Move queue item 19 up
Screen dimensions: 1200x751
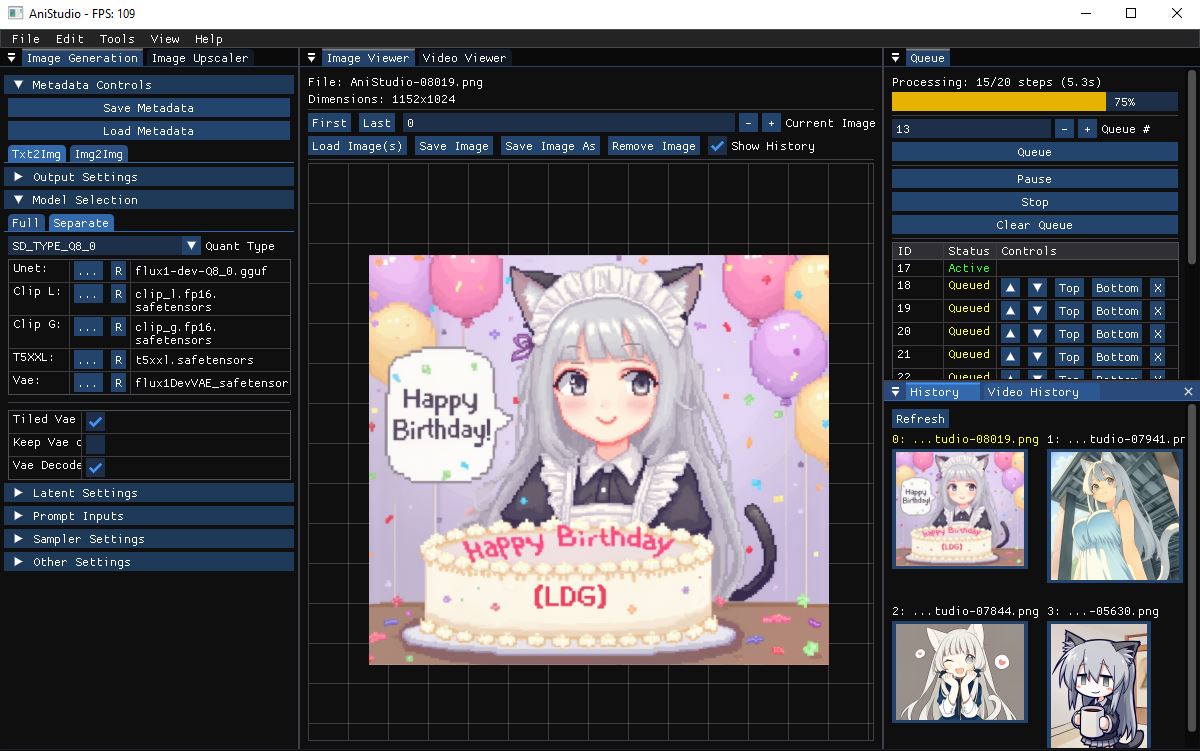tap(1010, 311)
